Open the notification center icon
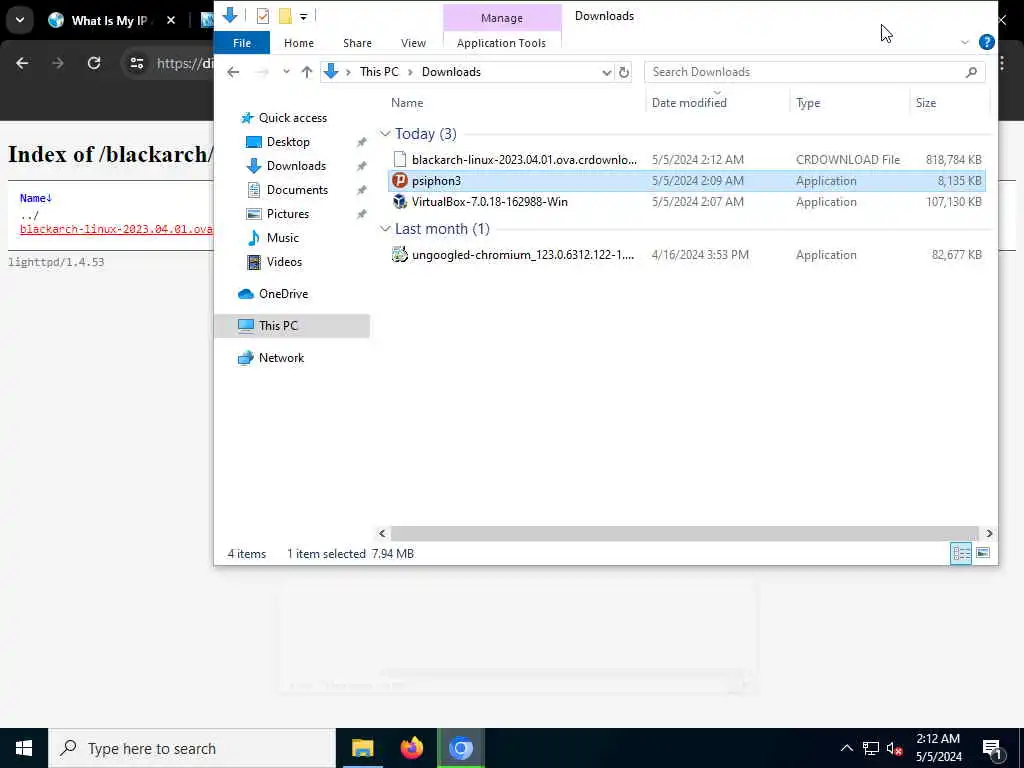The height and width of the screenshot is (768, 1024). pyautogui.click(x=993, y=749)
